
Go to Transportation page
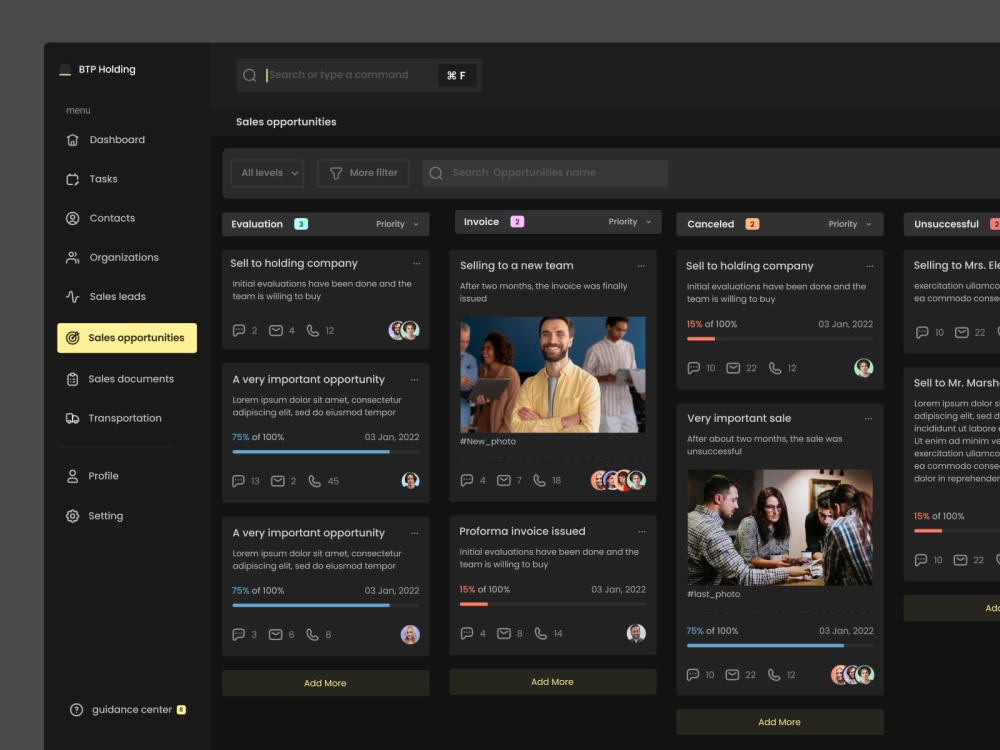114,418
